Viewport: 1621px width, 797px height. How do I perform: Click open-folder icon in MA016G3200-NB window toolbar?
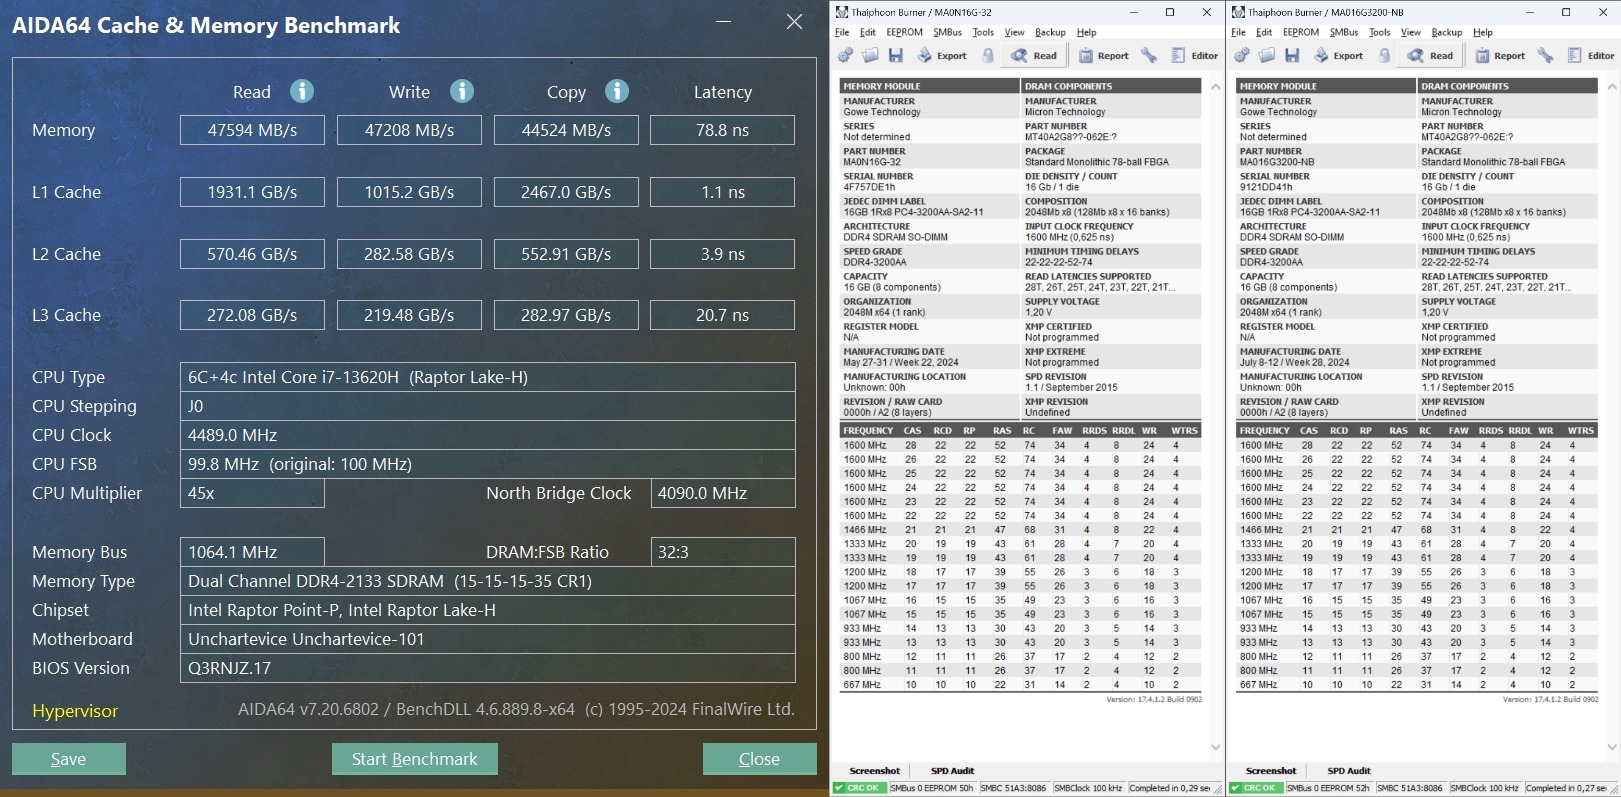pyautogui.click(x=1267, y=56)
